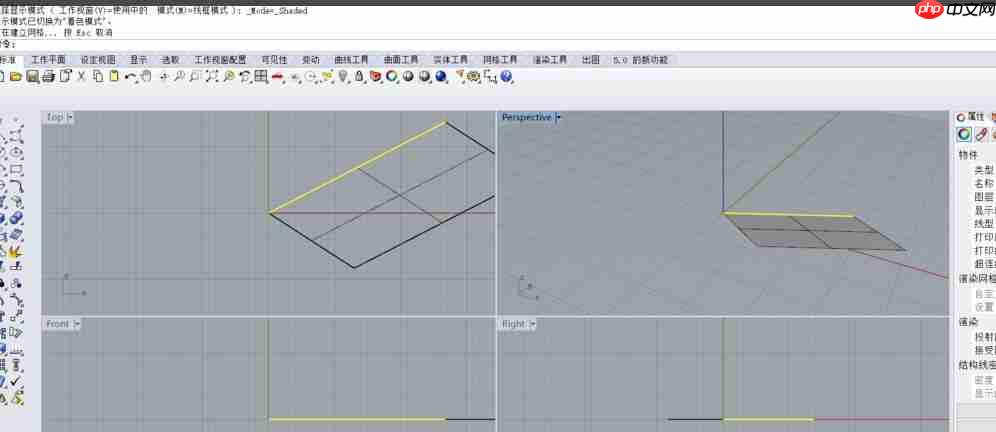Click the Zoom selected green magnifier icon
The height and width of the screenshot is (432, 996).
pos(229,76)
